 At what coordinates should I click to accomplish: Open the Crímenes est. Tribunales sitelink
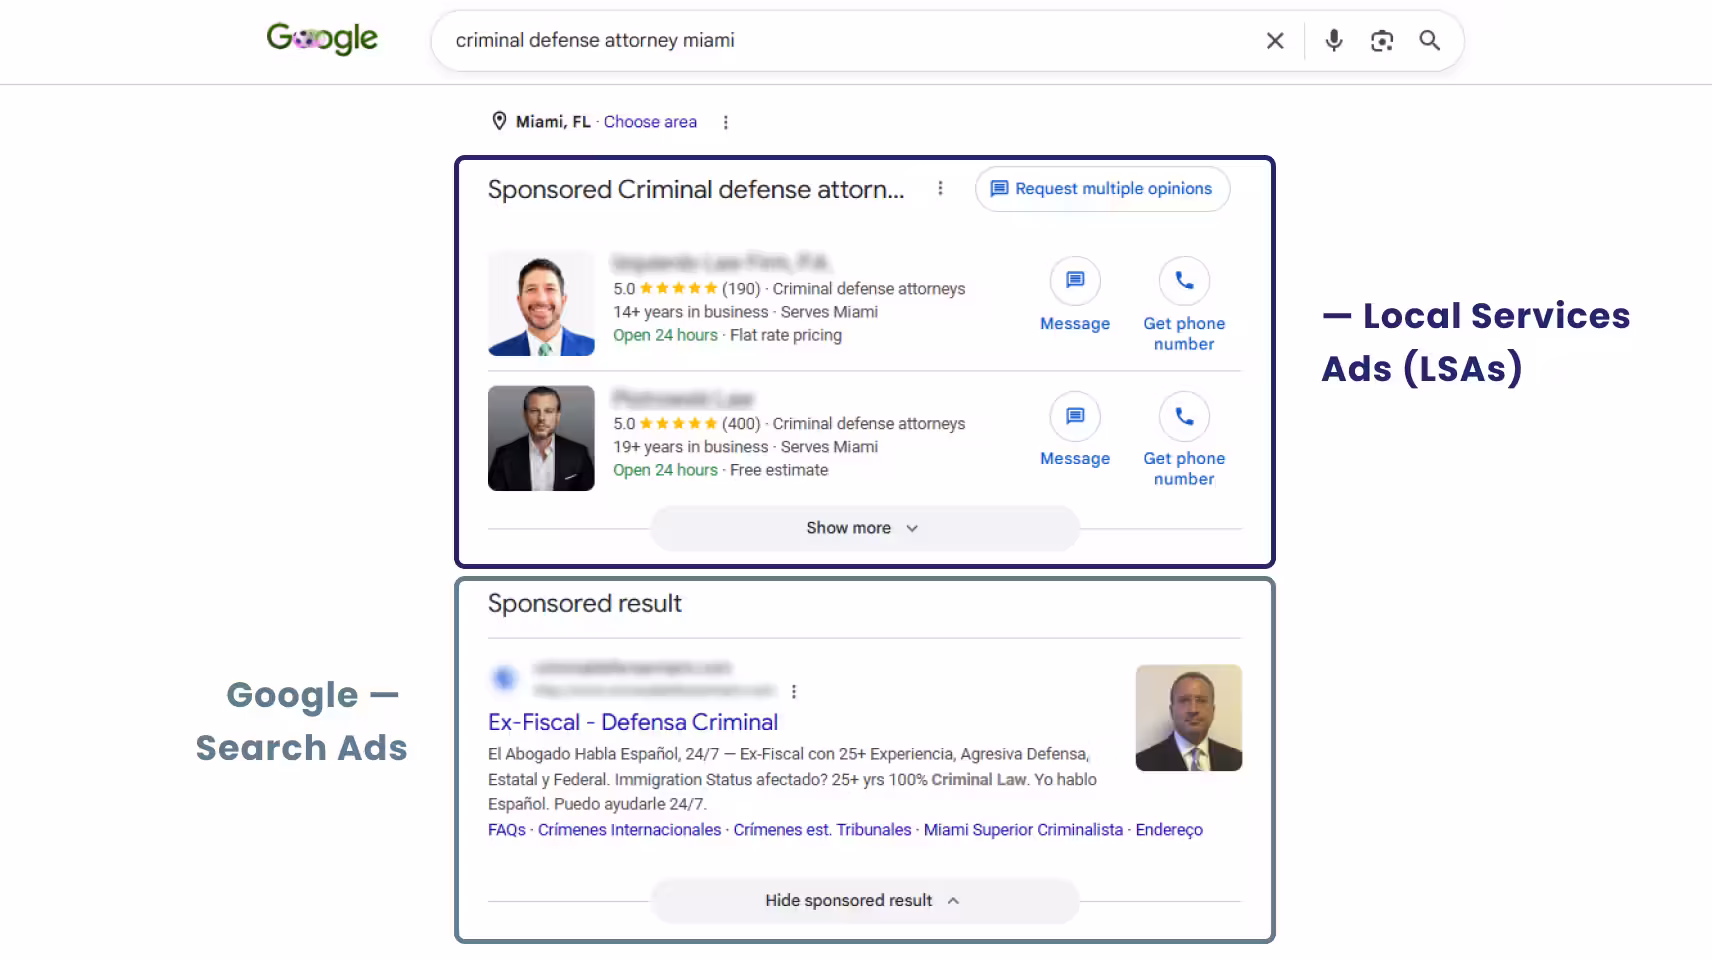822,830
